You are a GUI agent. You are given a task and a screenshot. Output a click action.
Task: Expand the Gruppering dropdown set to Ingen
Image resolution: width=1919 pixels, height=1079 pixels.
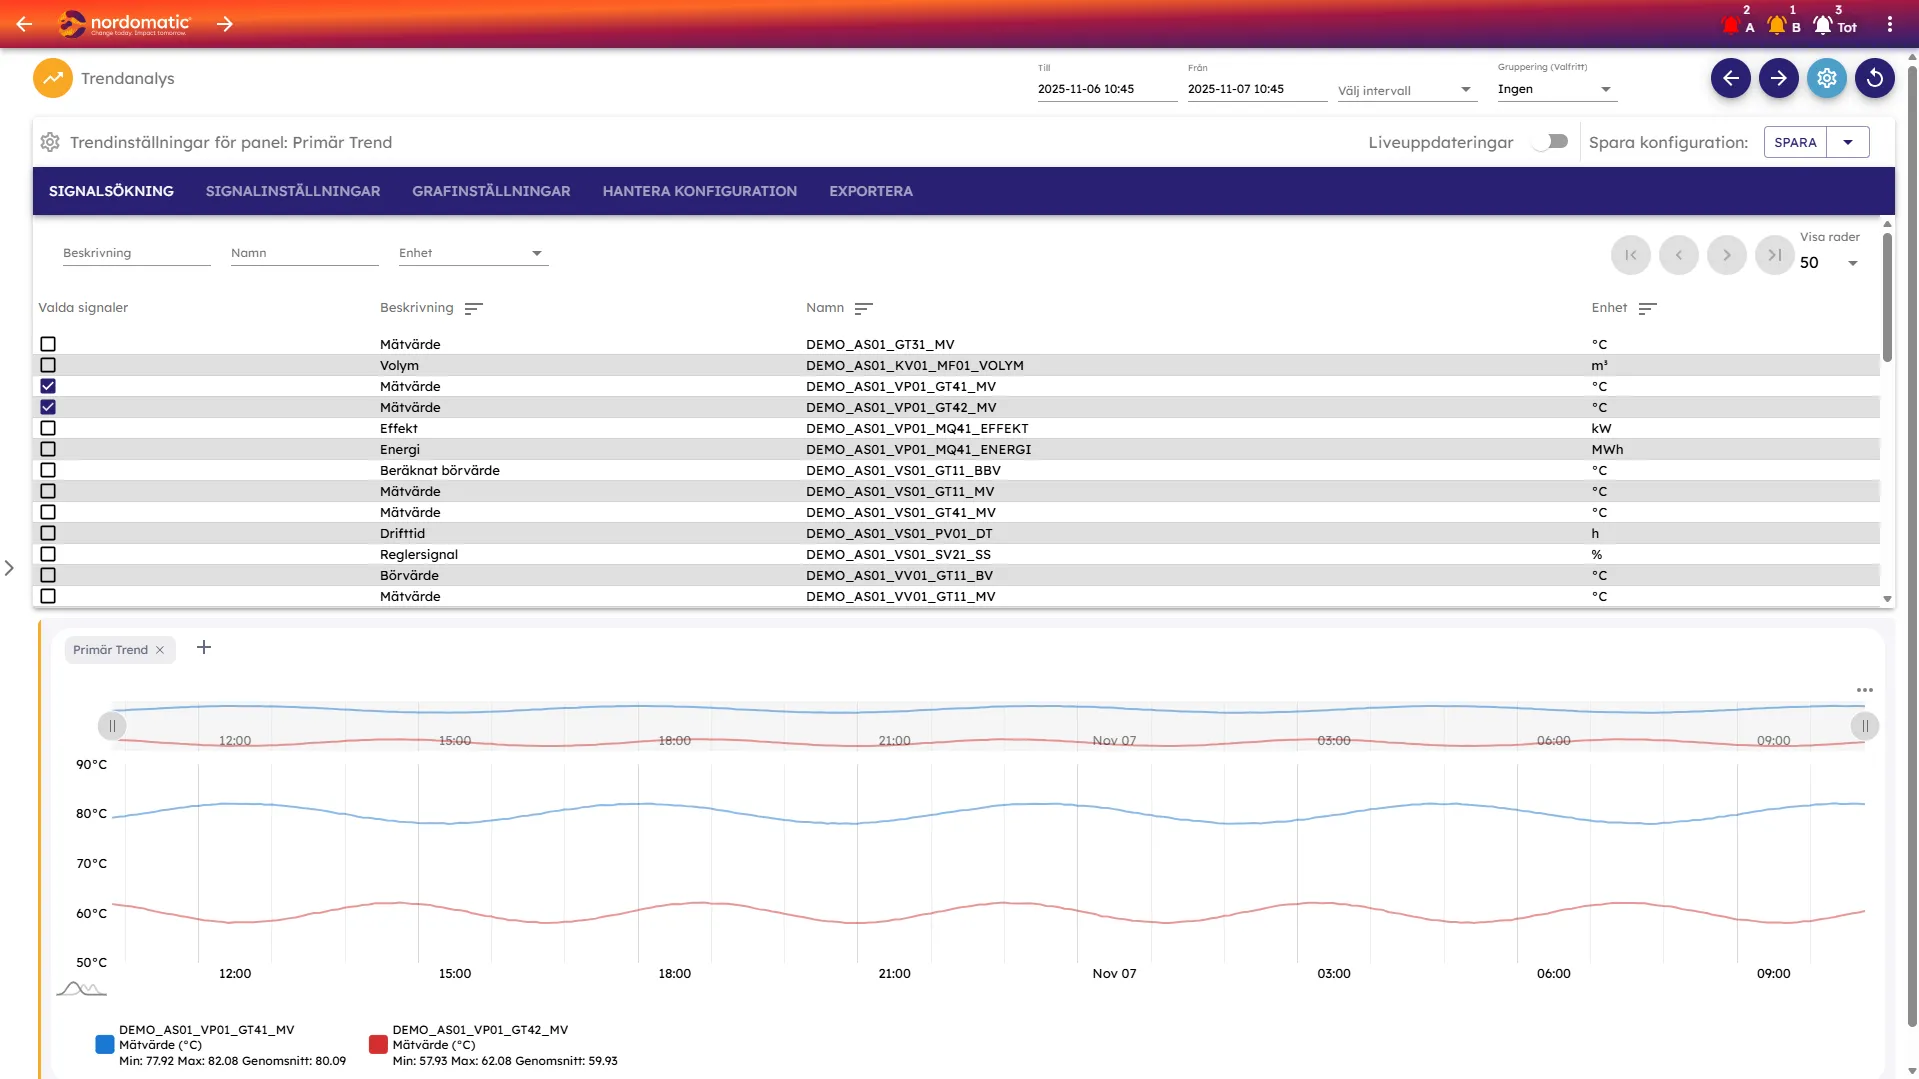pos(1555,89)
